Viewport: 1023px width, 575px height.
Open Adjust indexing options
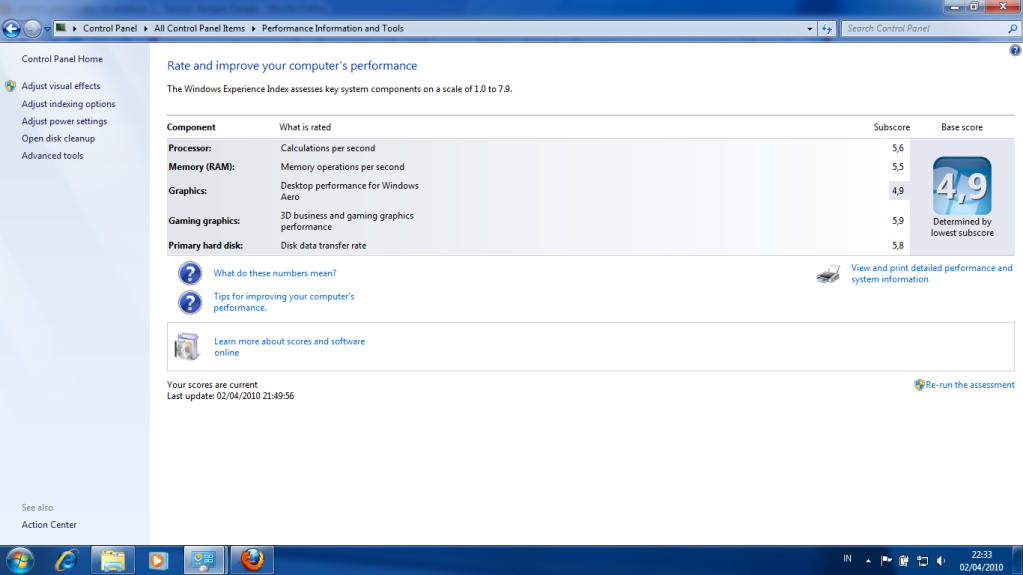click(68, 104)
